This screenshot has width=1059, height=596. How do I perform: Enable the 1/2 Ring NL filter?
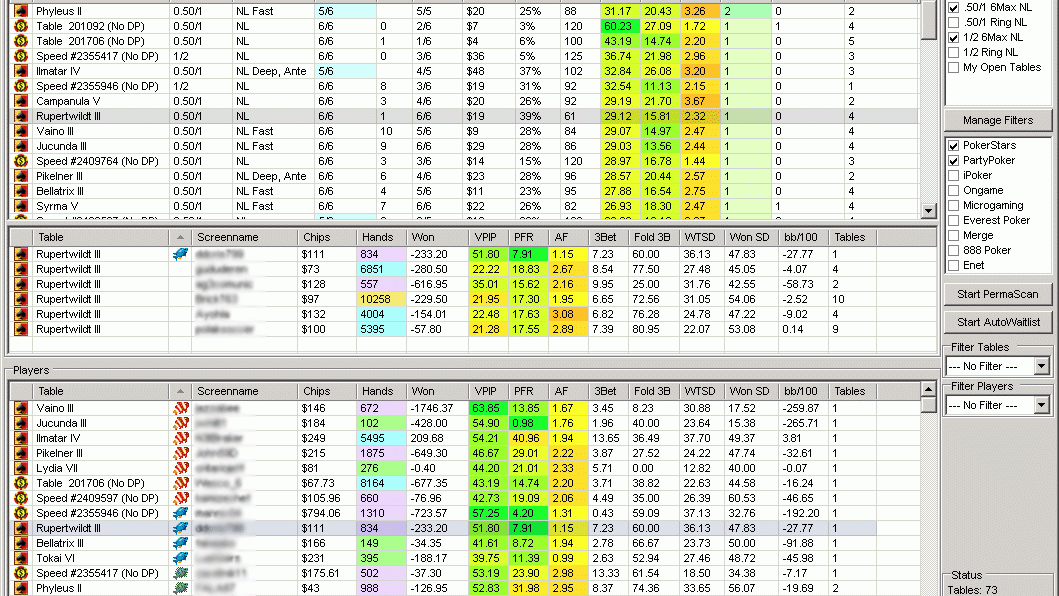(x=954, y=52)
